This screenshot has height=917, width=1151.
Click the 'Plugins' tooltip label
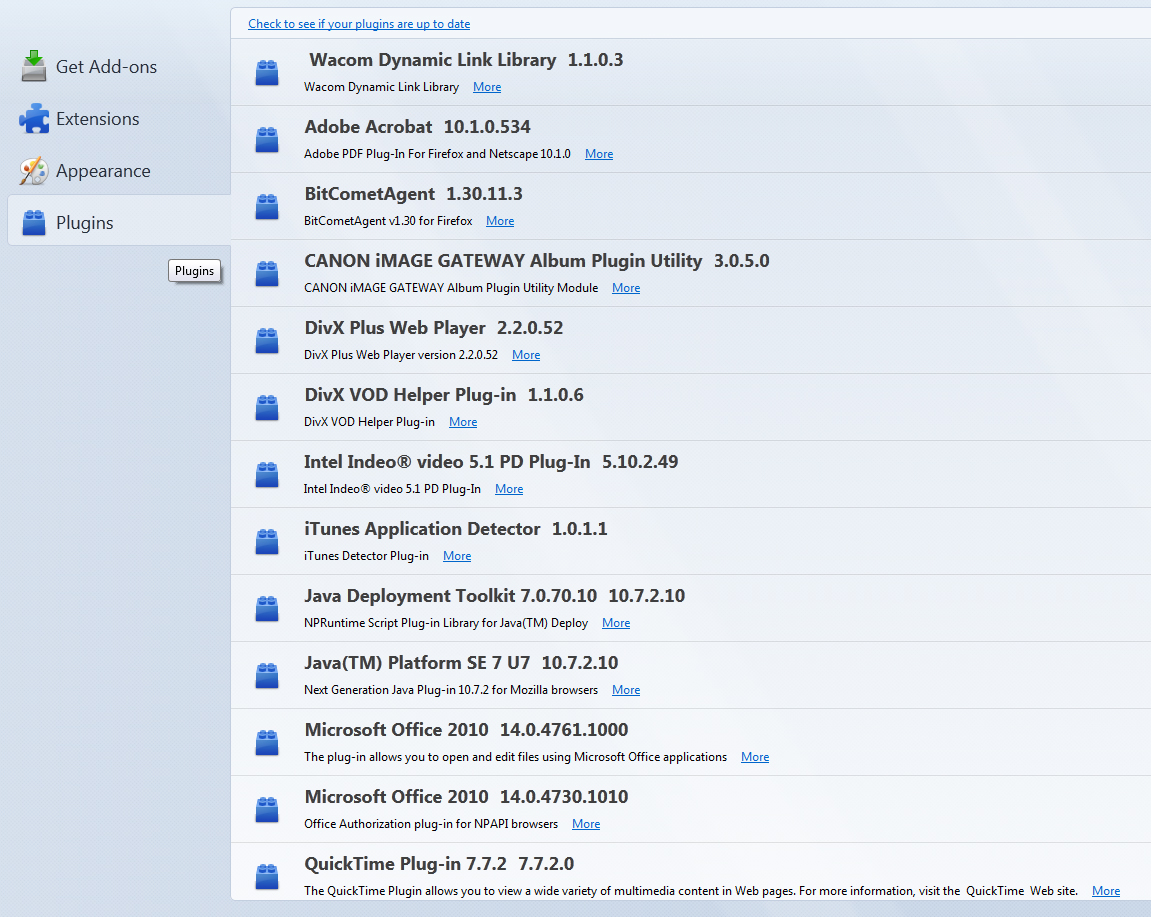(195, 271)
